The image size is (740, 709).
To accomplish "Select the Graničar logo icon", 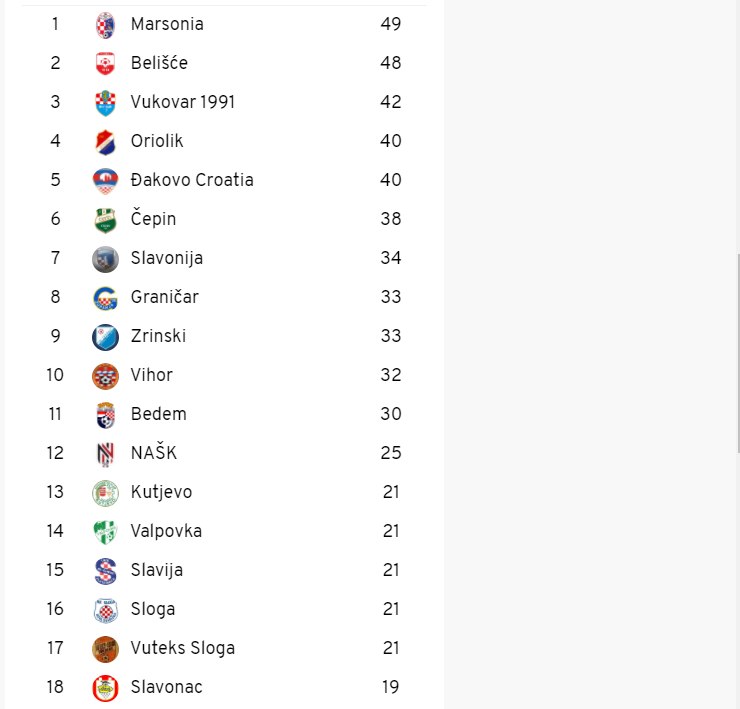I will 105,297.
